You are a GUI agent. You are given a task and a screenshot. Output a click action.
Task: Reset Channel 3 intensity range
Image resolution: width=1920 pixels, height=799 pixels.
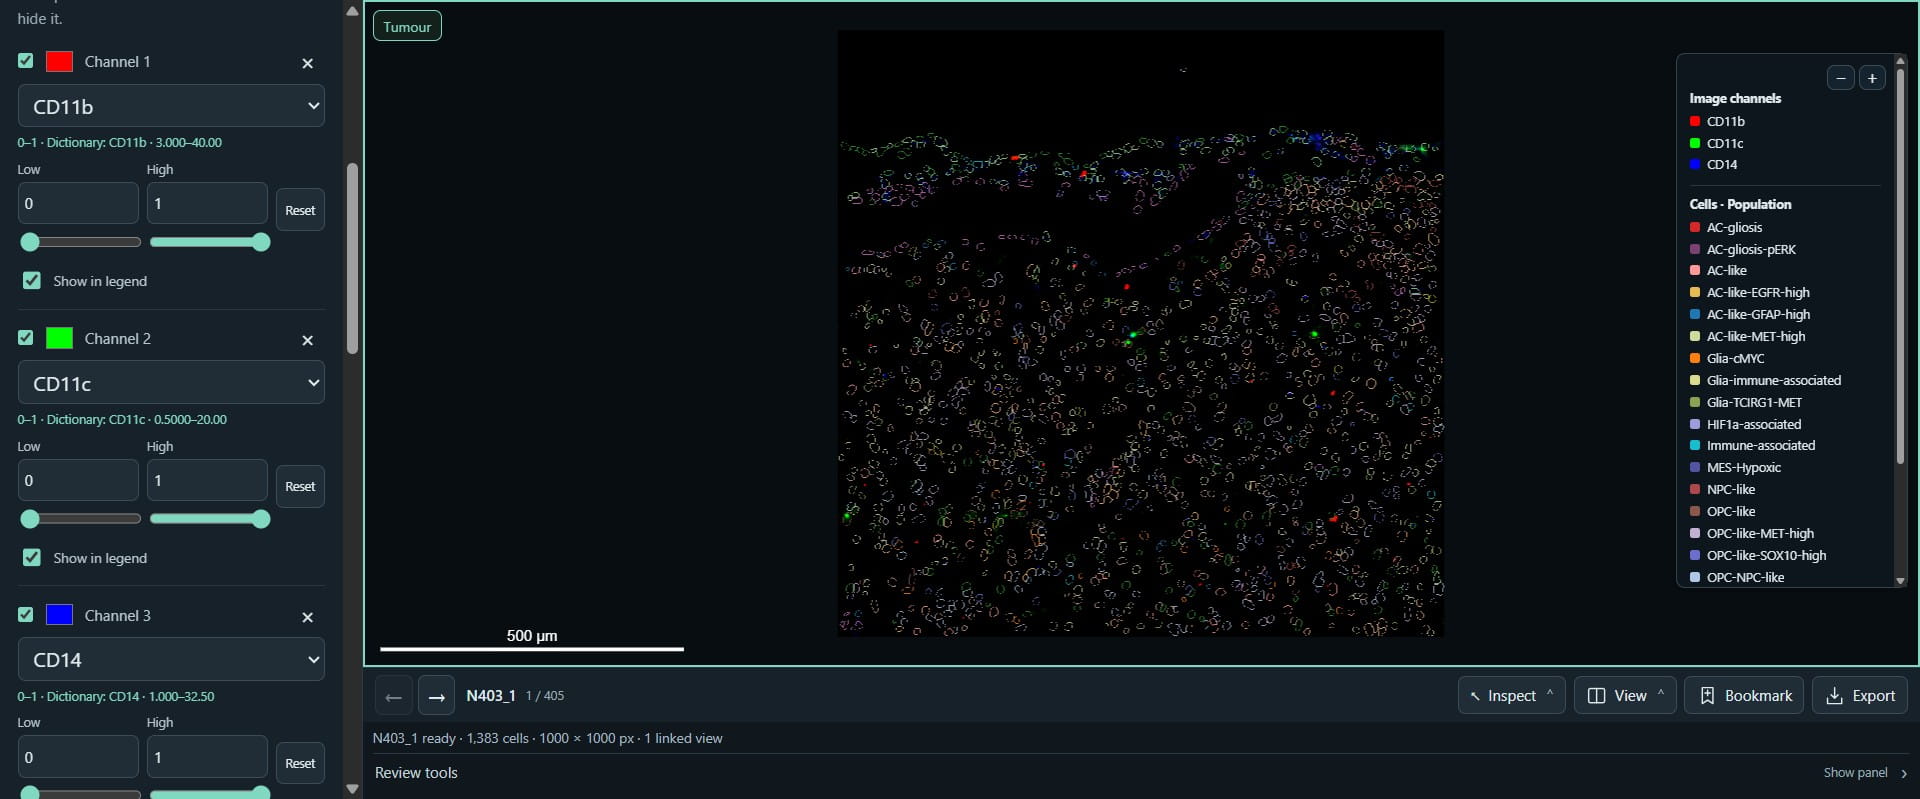[300, 764]
